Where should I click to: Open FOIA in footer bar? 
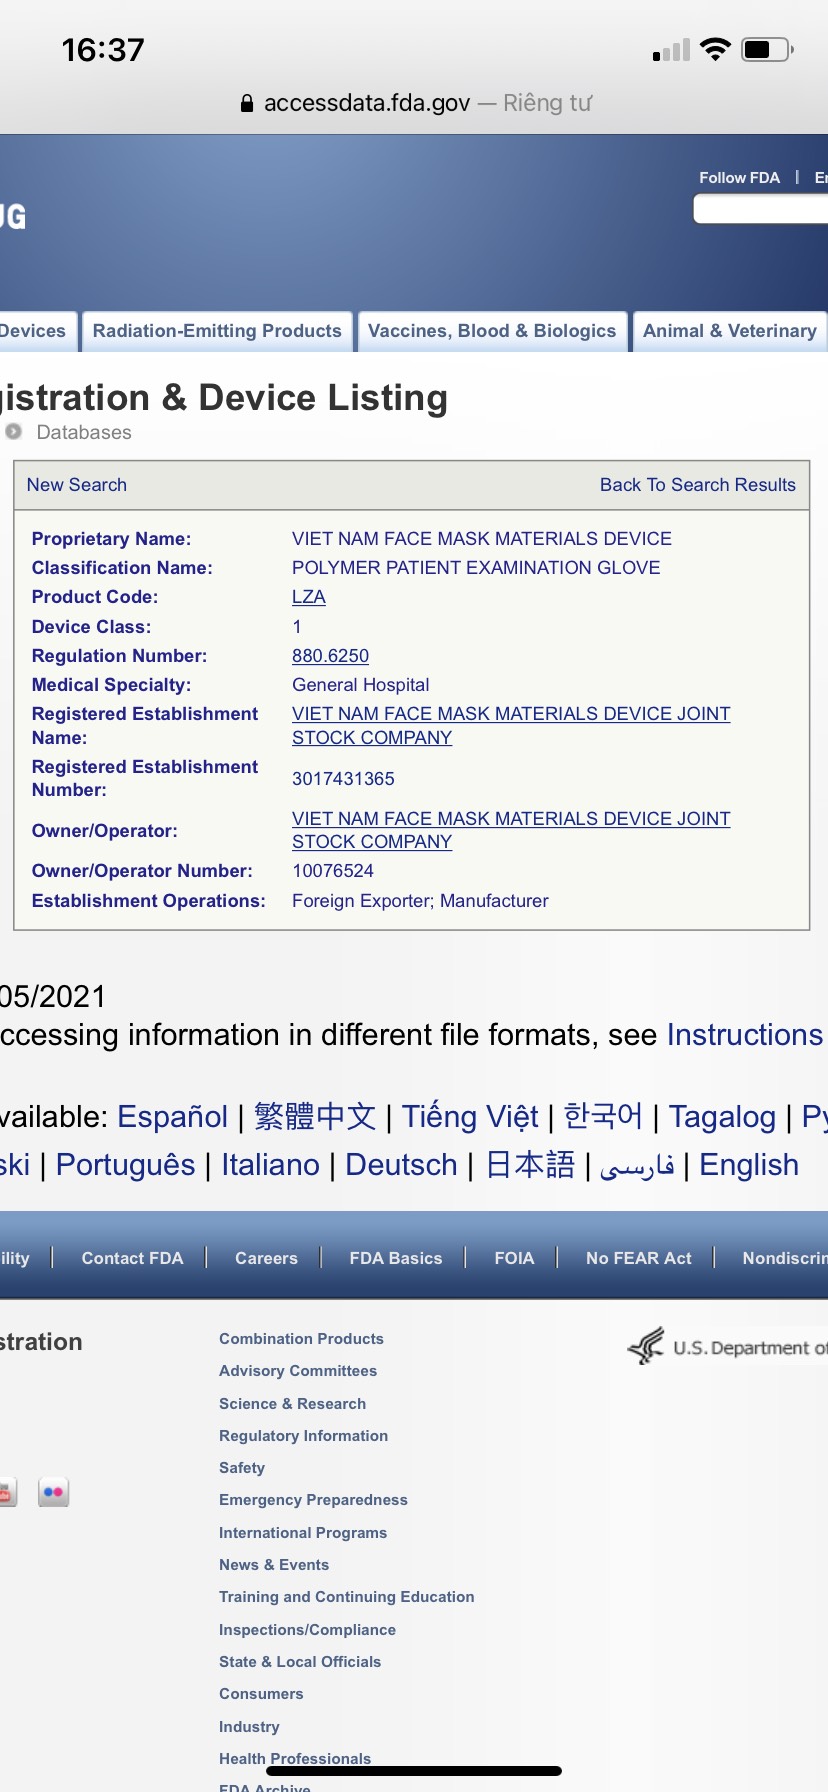coord(514,1258)
